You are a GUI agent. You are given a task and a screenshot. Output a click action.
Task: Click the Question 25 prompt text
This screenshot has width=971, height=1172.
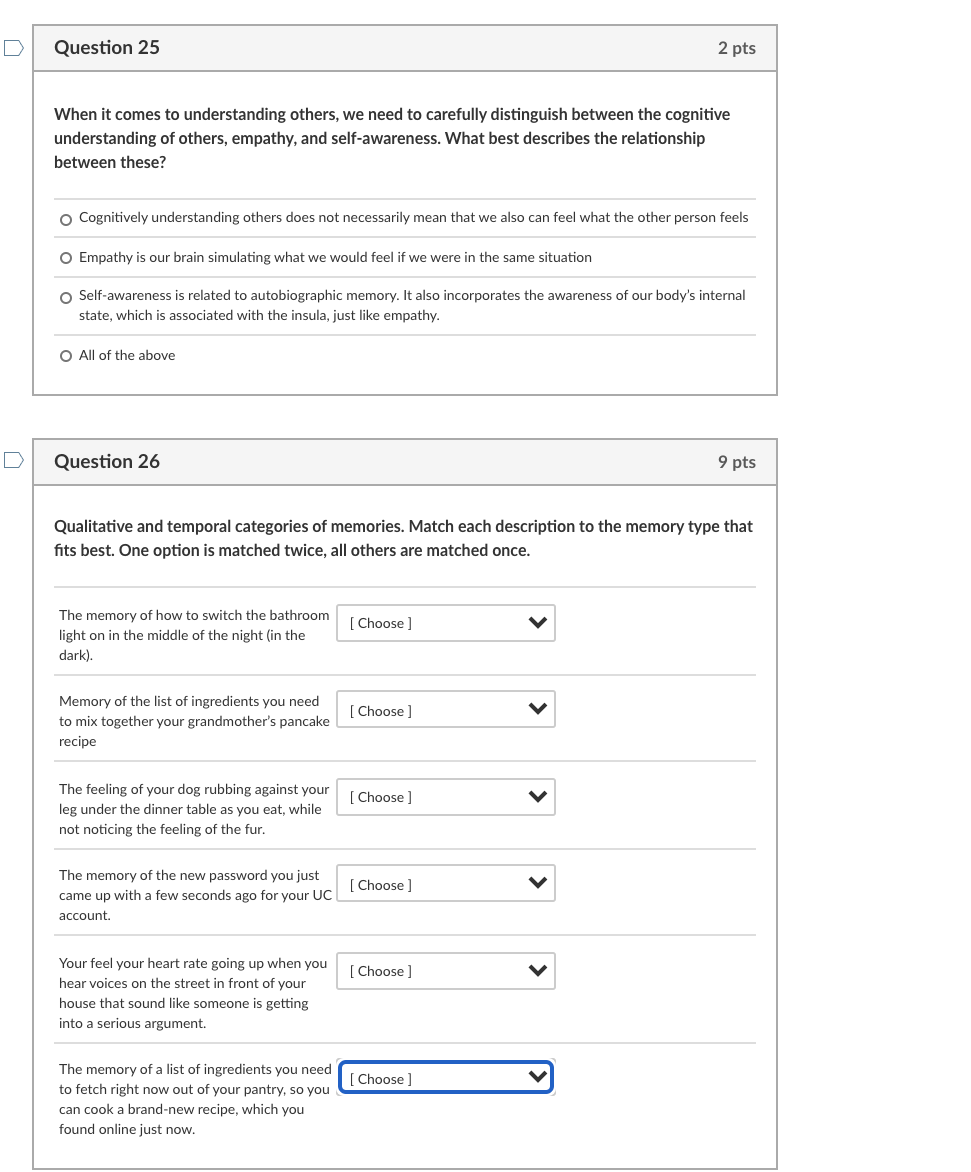[x=392, y=138]
